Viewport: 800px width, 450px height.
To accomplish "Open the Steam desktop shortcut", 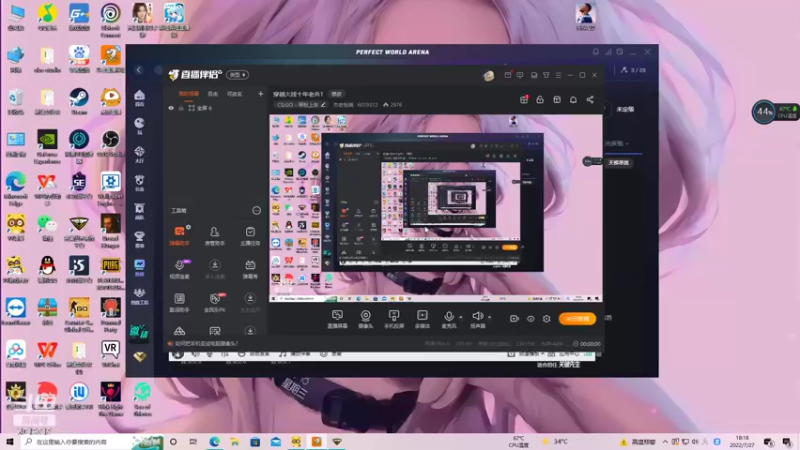I will pyautogui.click(x=79, y=101).
